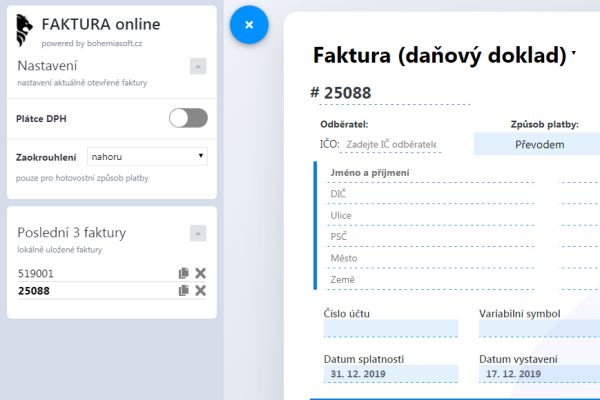Click the IČO odběratele input field
The image size is (600, 400).
[x=392, y=145]
